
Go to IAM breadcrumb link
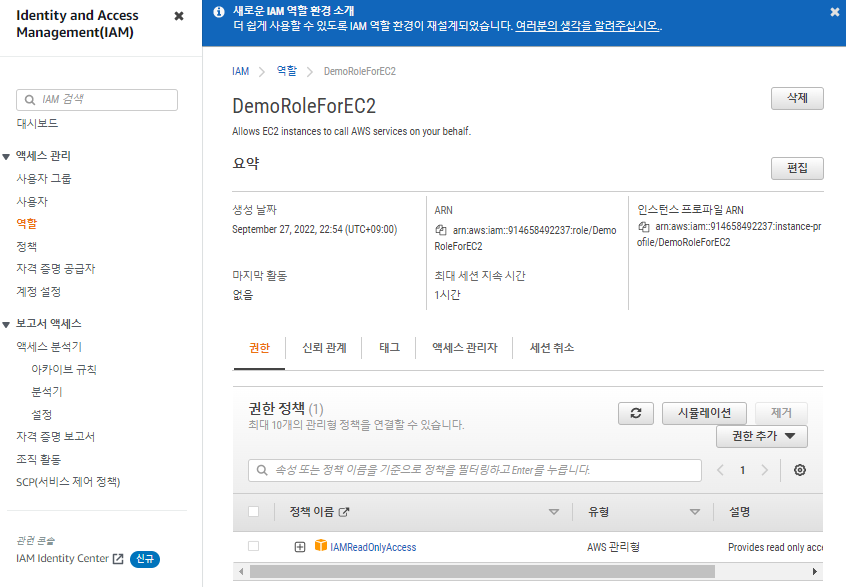pos(241,71)
